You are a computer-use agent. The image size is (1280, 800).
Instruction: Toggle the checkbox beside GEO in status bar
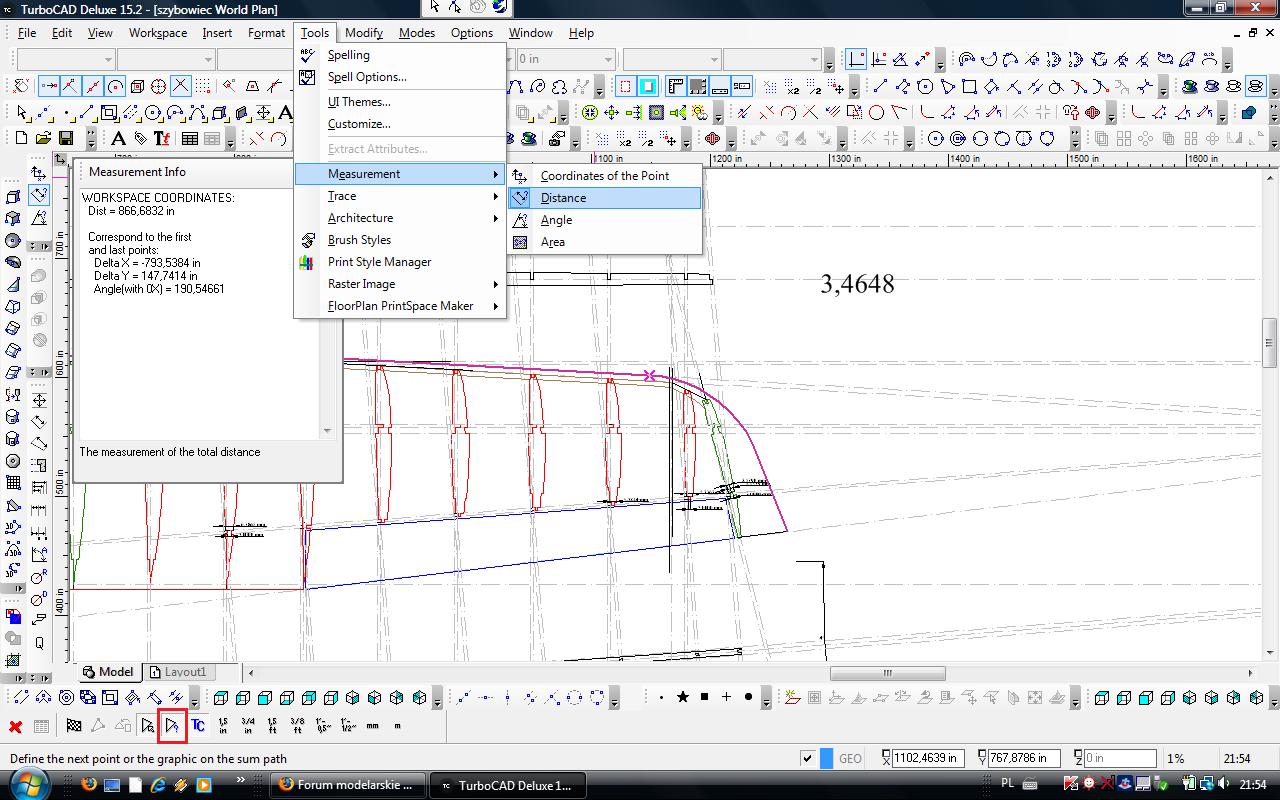click(x=807, y=759)
